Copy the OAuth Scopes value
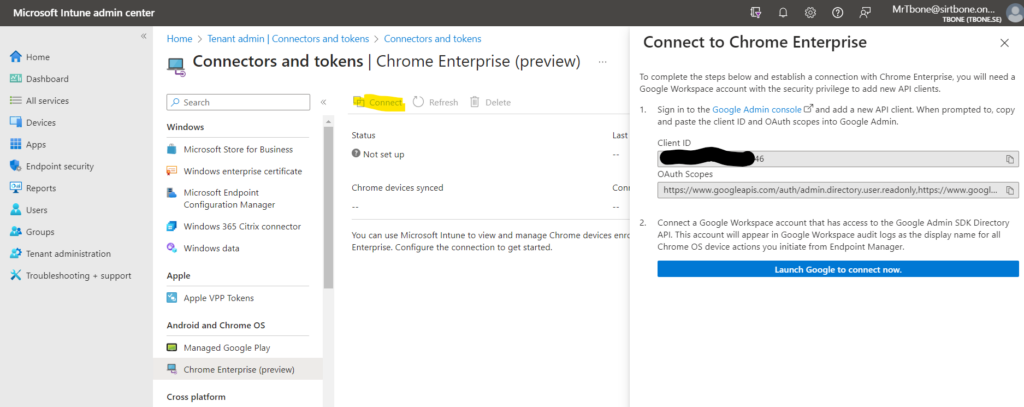The height and width of the screenshot is (407, 1024). (x=1010, y=190)
